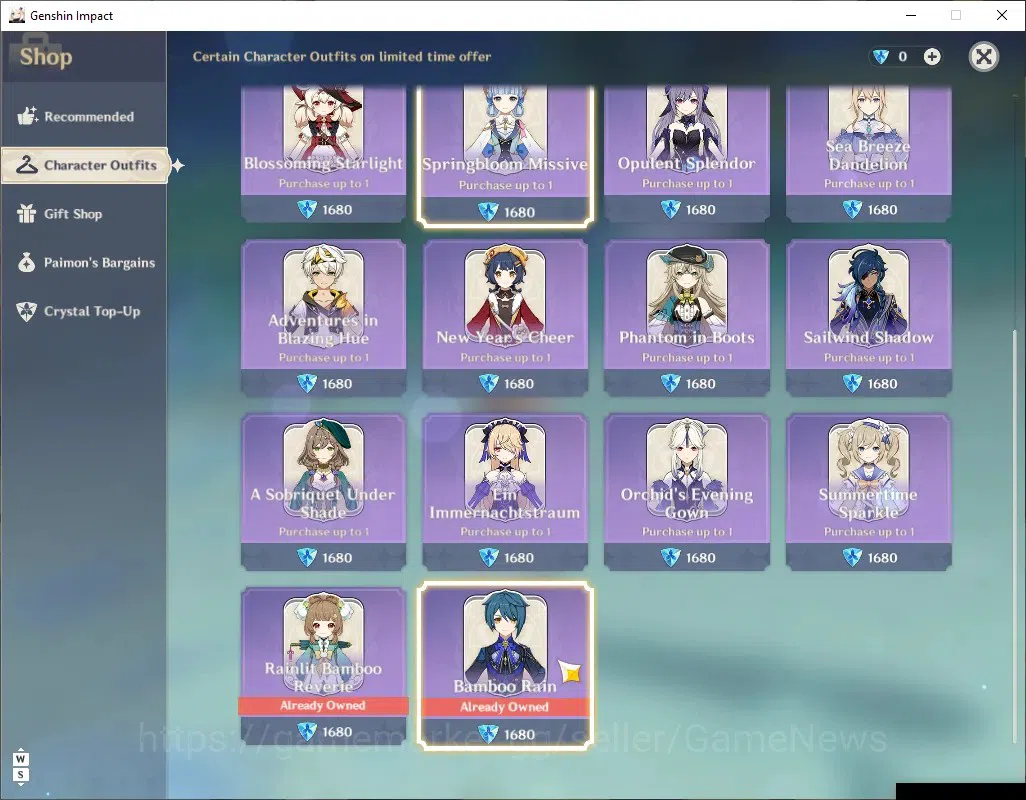This screenshot has height=800, width=1026.
Task: Click the Genshin Impact title bar icon
Action: [16, 15]
